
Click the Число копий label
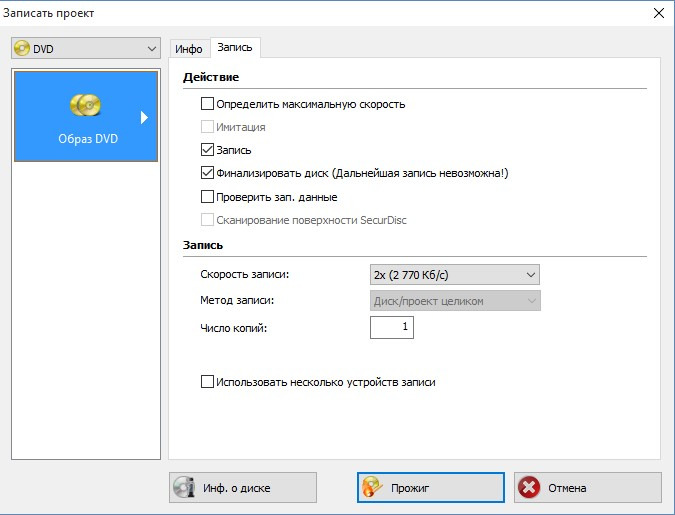click(x=233, y=328)
